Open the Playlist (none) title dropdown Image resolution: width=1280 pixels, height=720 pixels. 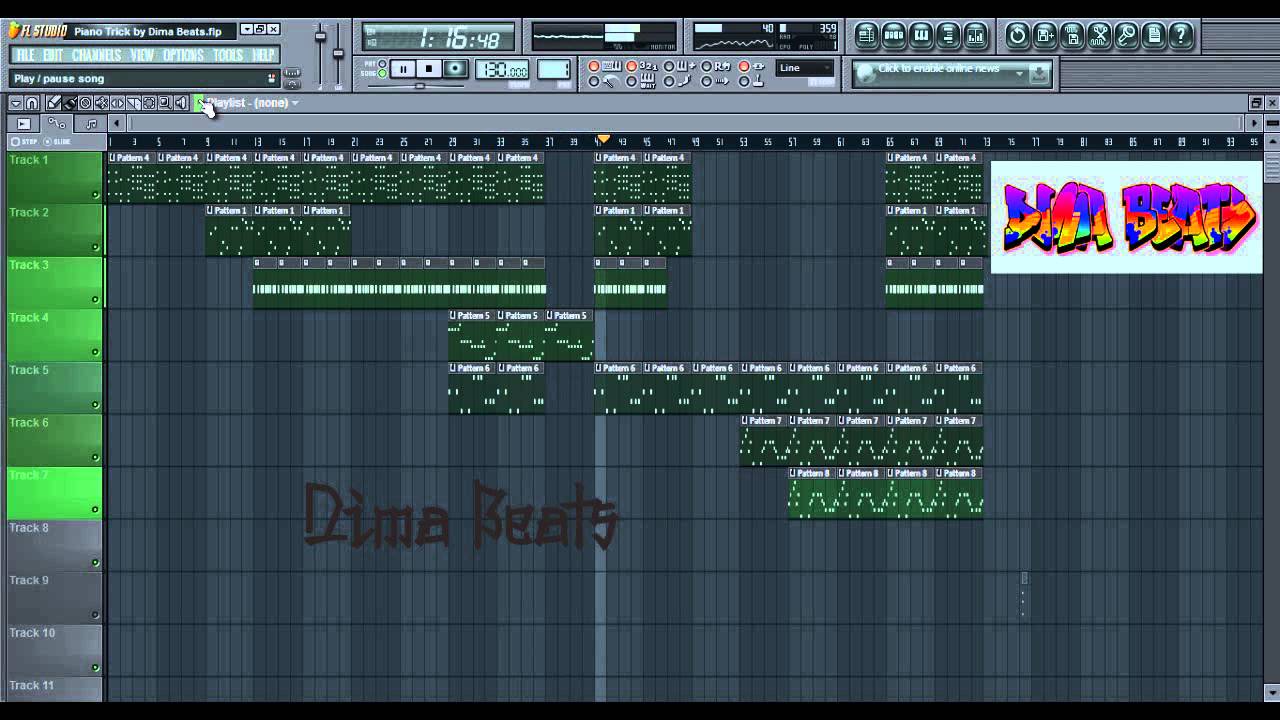click(253, 103)
